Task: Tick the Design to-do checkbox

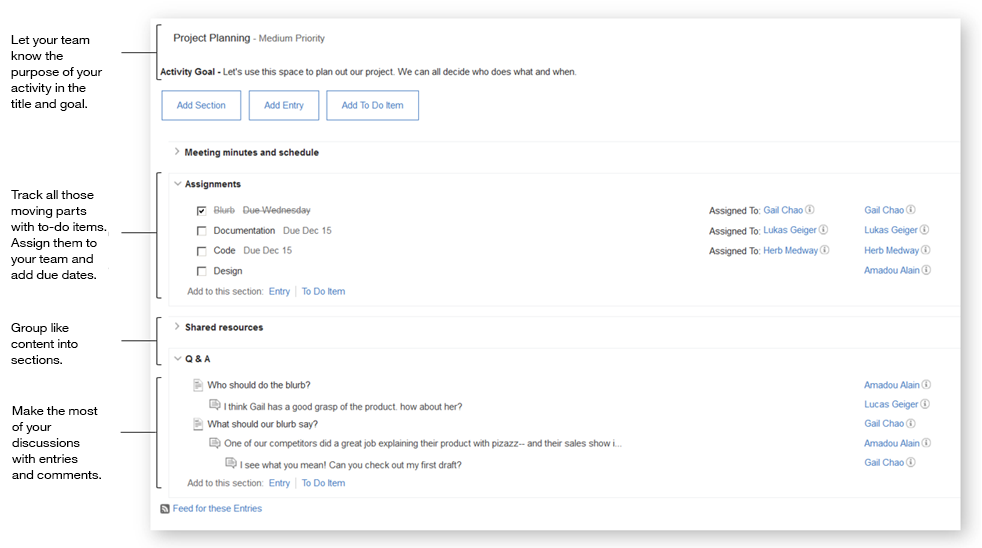Action: 202,271
